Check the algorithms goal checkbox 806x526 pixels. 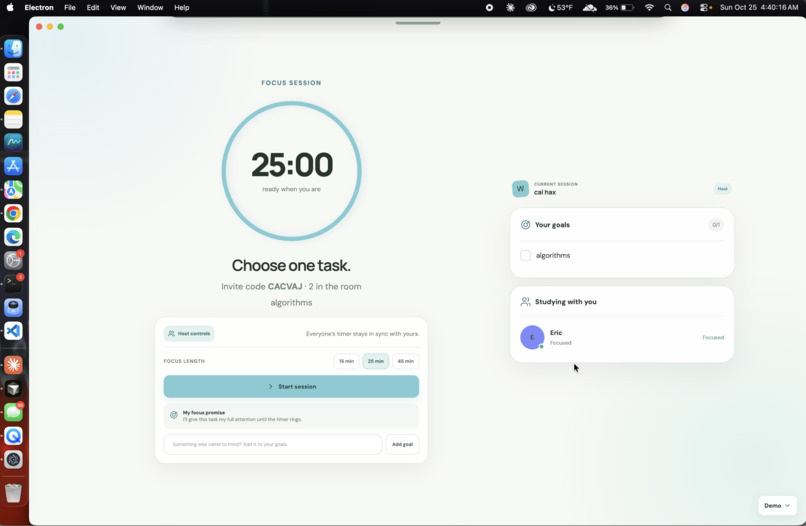pyautogui.click(x=525, y=256)
